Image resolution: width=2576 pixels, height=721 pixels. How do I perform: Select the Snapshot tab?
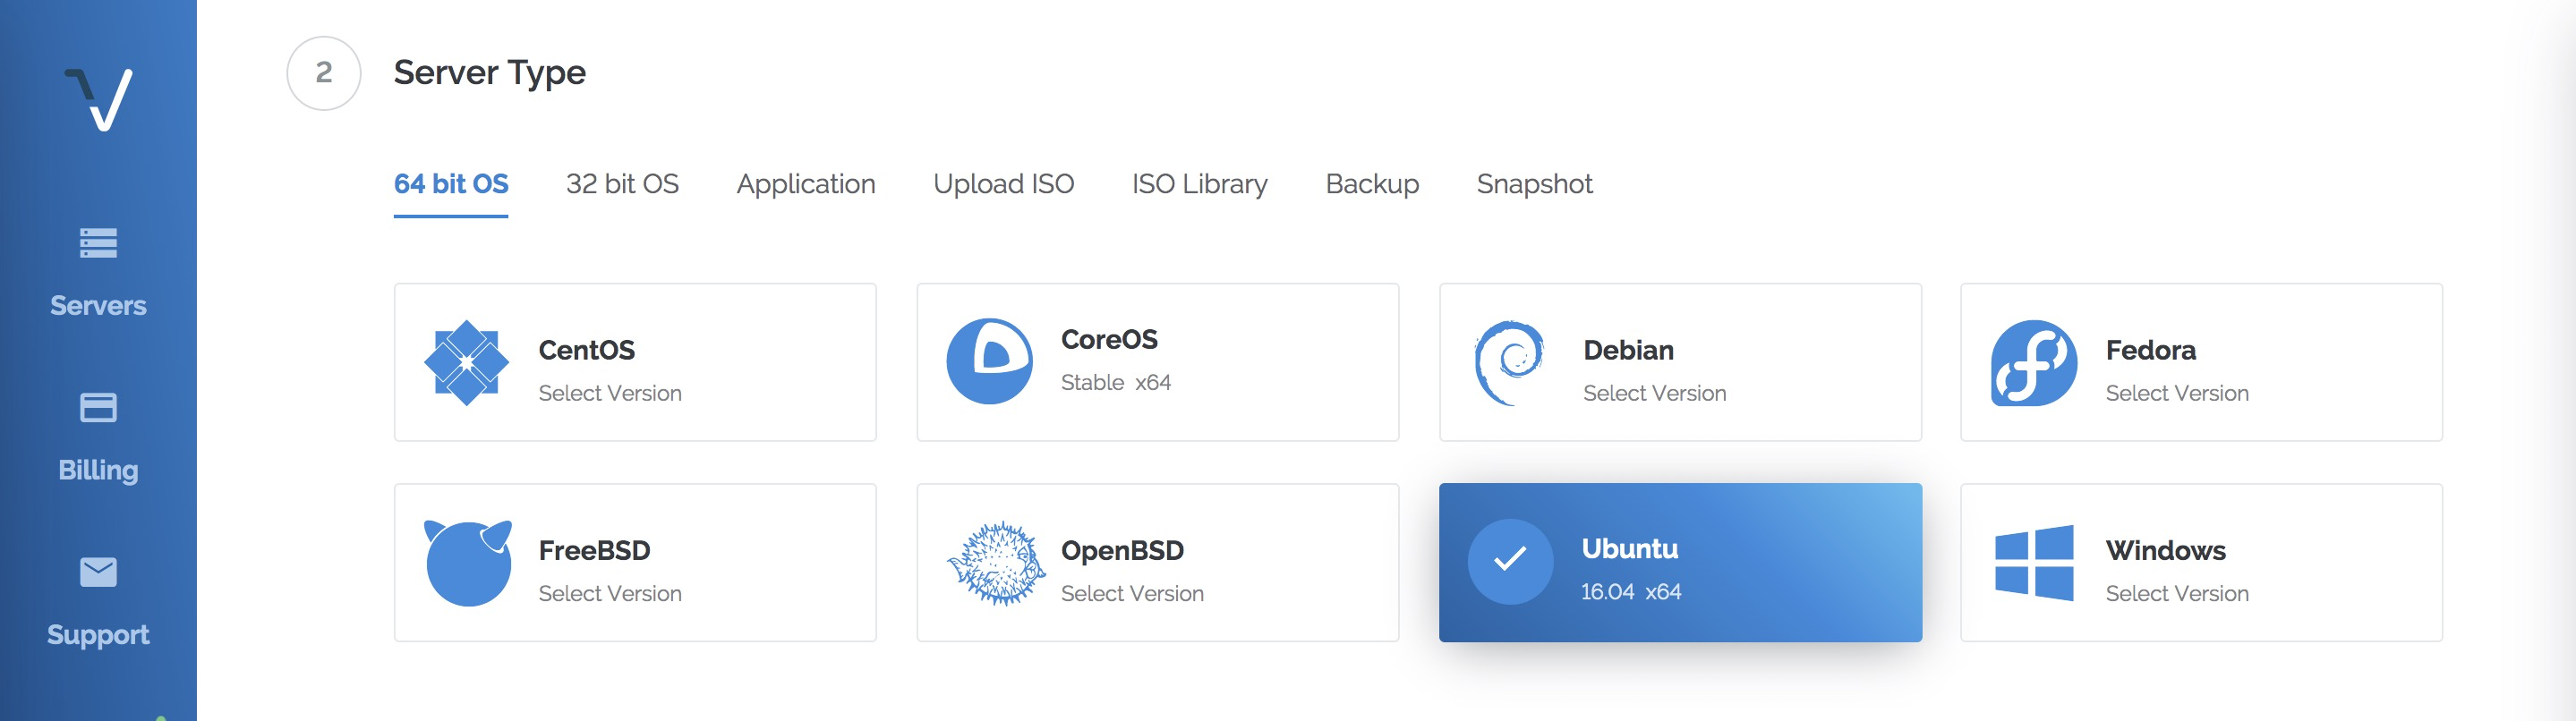point(1534,184)
